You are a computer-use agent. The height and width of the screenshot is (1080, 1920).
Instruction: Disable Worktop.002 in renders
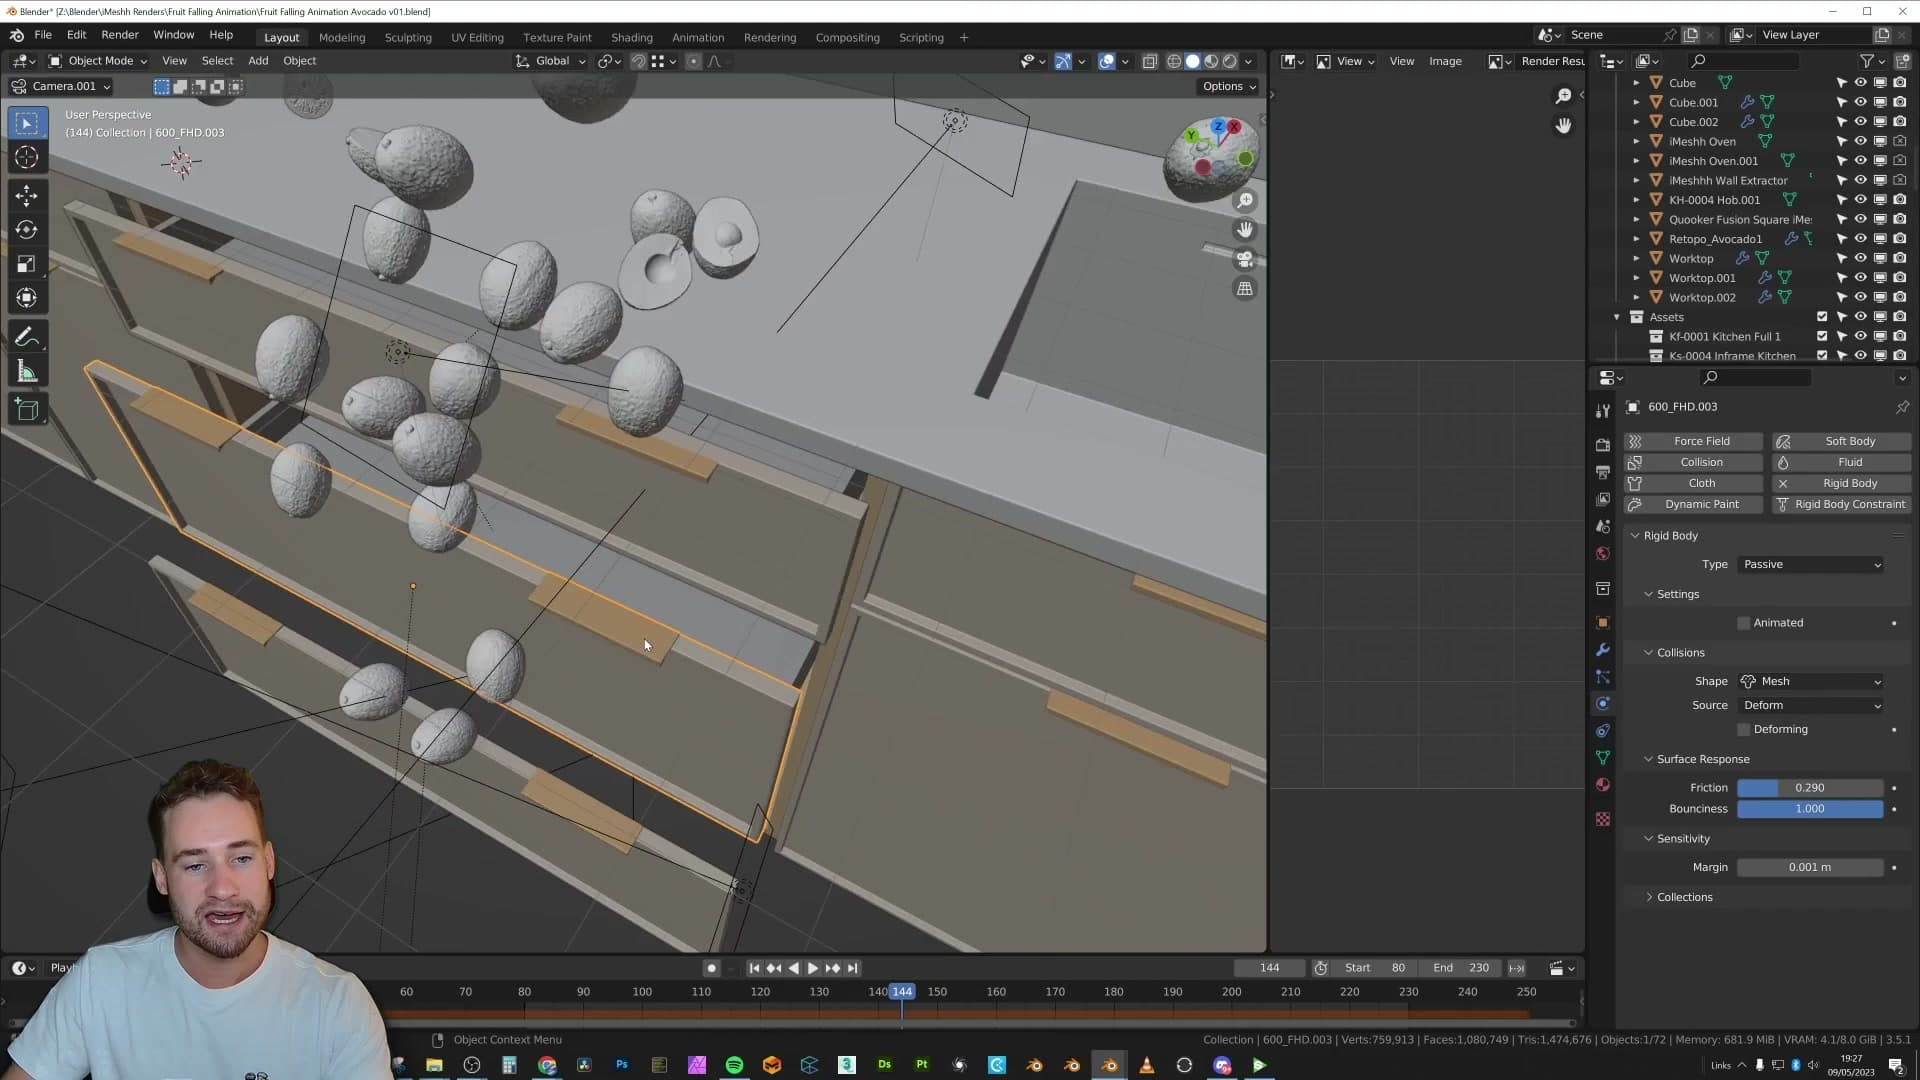1900,297
